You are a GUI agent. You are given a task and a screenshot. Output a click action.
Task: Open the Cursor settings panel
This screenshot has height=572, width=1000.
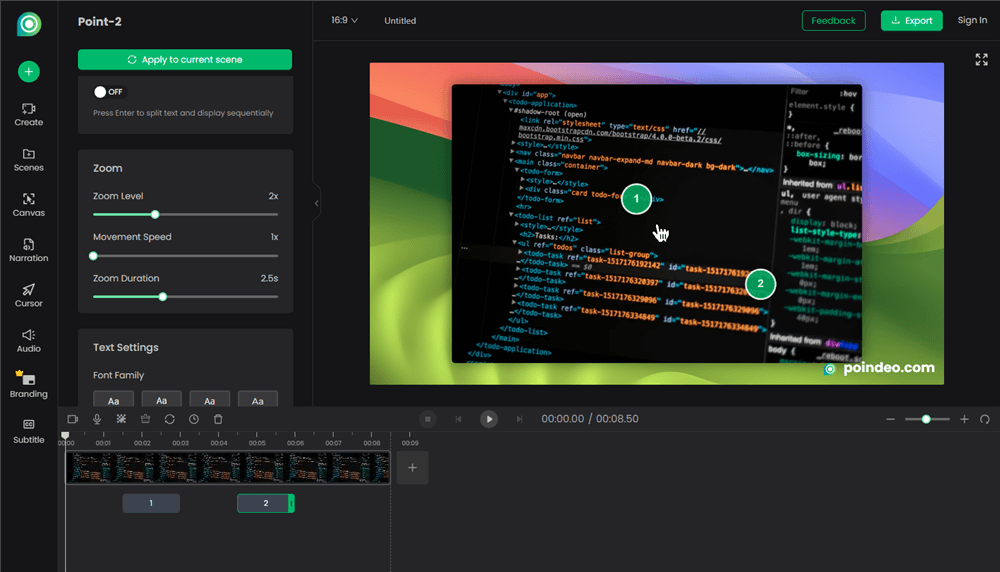(x=28, y=295)
